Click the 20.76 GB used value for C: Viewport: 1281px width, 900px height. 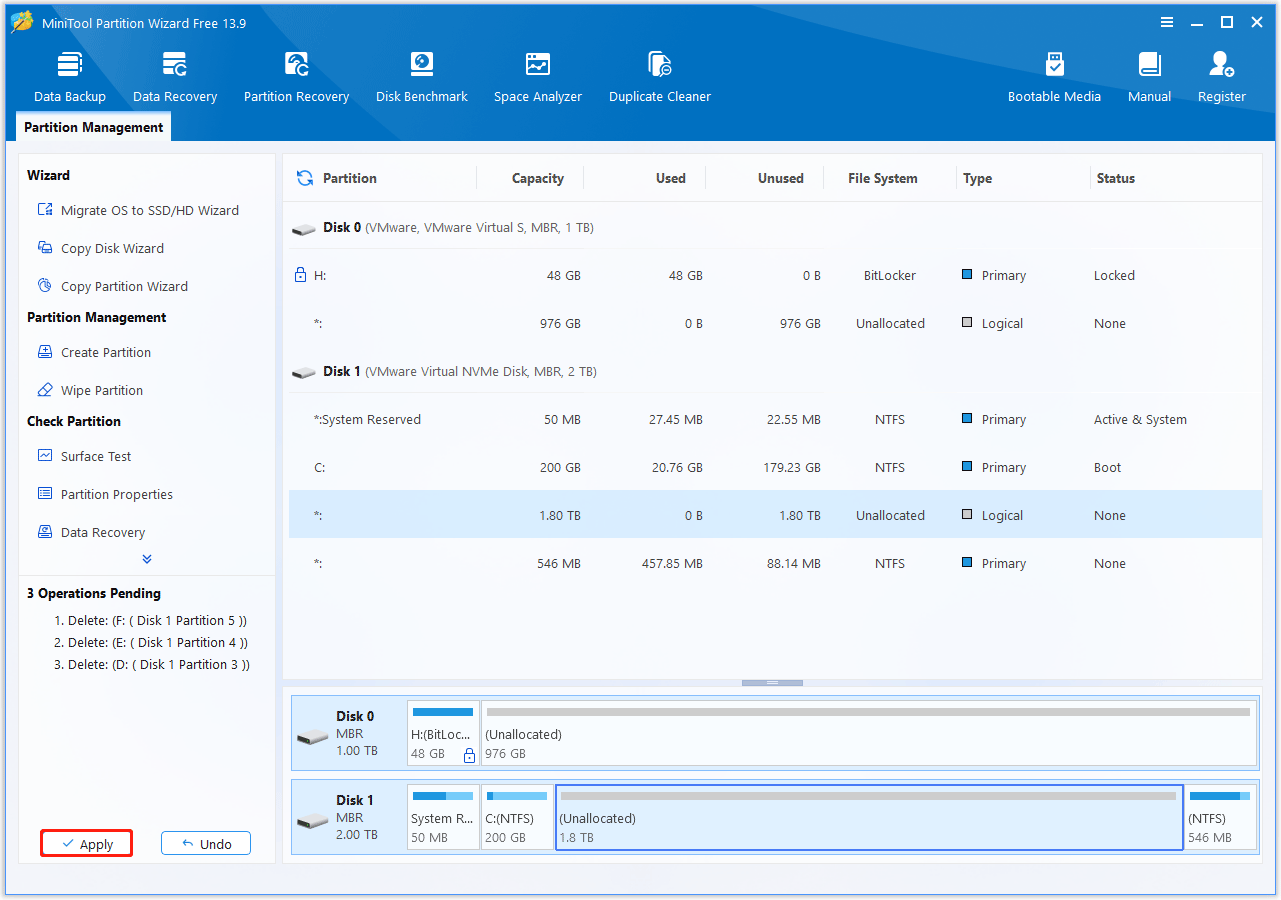(x=676, y=467)
